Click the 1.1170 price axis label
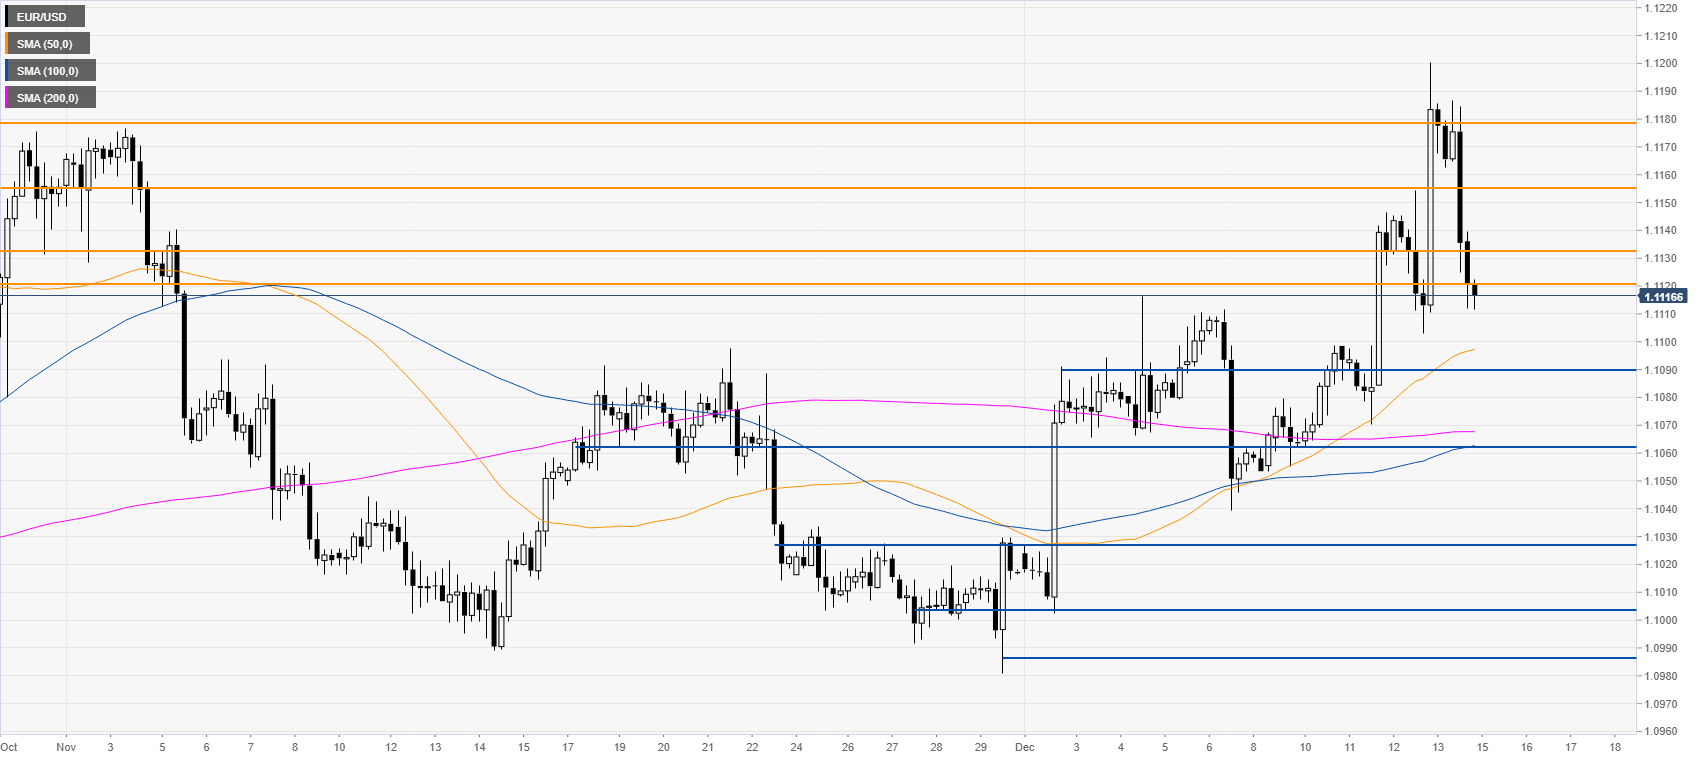The height and width of the screenshot is (760, 1707). coord(1661,147)
